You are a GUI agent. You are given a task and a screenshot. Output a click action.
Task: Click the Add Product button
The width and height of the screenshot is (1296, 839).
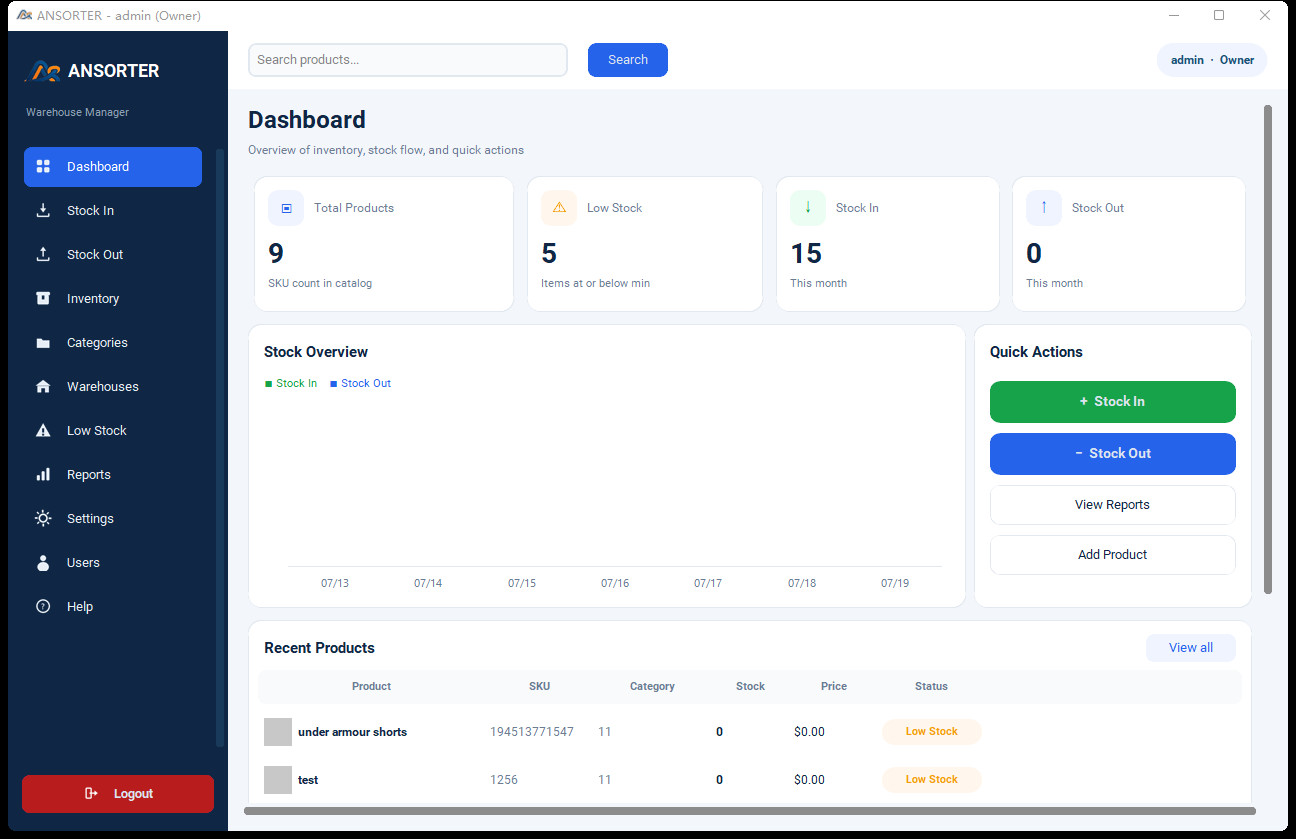(1113, 555)
